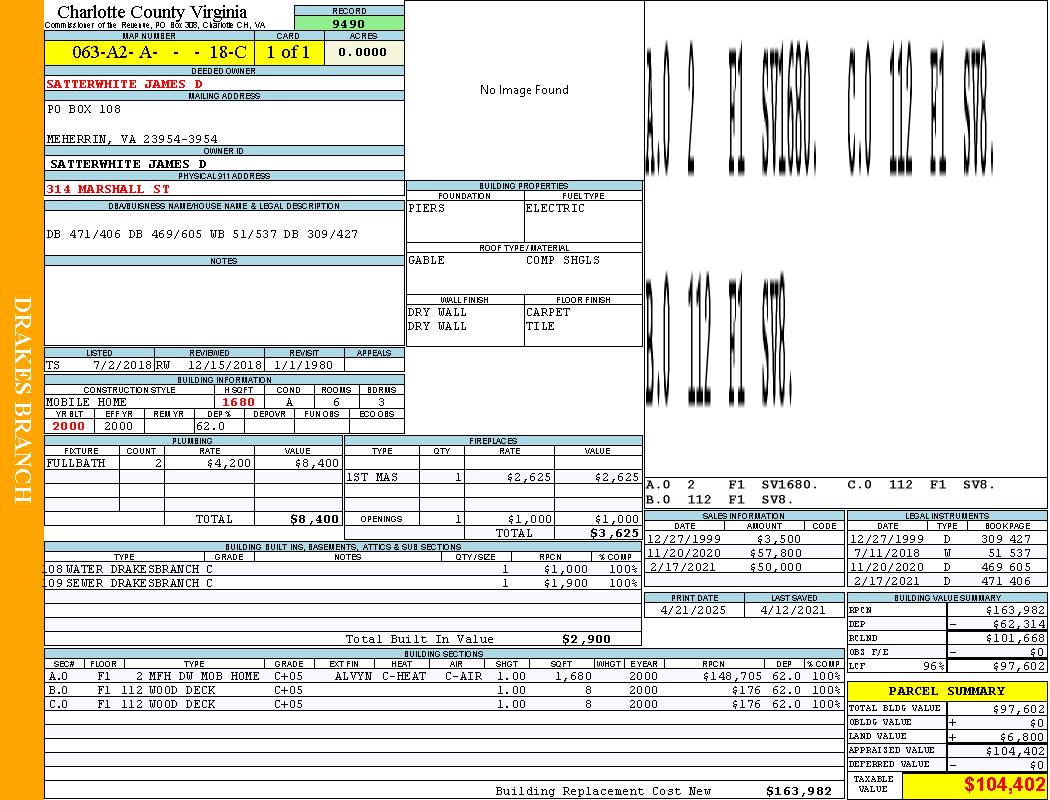This screenshot has height=800, width=1050.
Task: Click the sale amount $50,000
Action: [775, 568]
